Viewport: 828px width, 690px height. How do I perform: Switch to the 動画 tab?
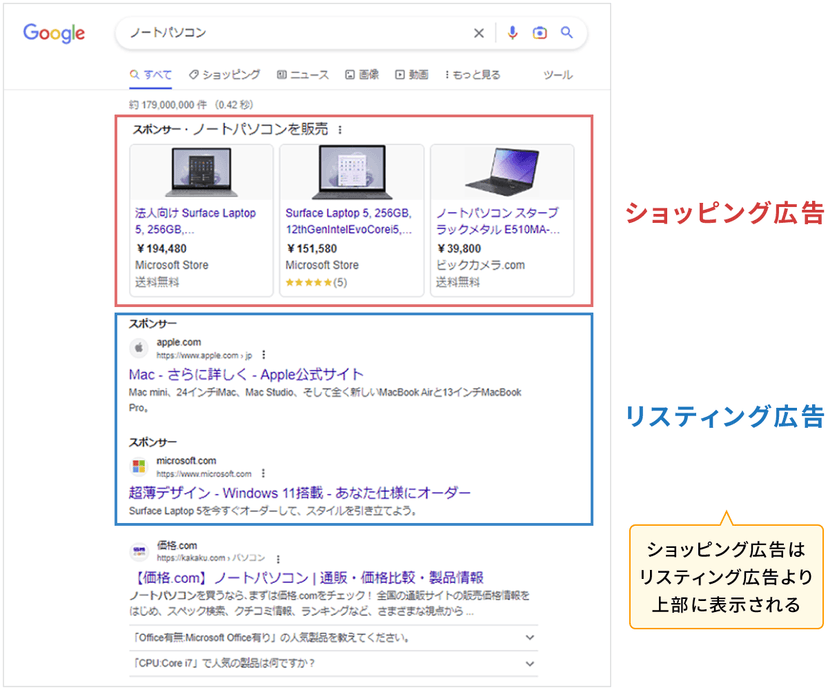tap(412, 75)
